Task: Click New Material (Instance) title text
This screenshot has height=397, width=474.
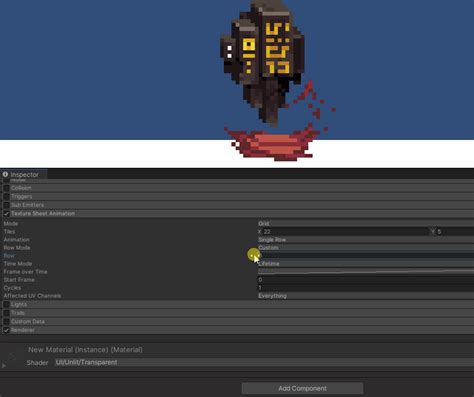Action: pos(85,350)
